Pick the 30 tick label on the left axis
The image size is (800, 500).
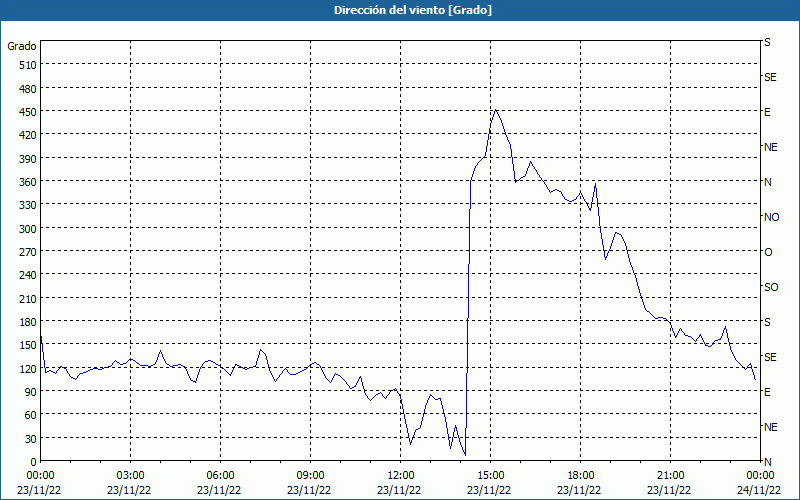point(31,439)
